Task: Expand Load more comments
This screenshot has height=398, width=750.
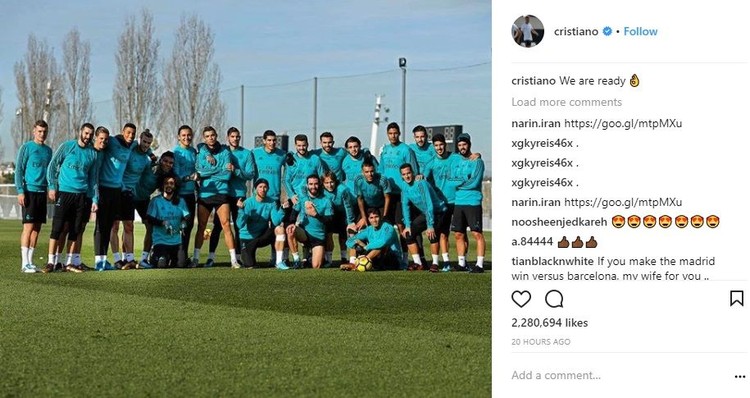Action: pyautogui.click(x=566, y=102)
